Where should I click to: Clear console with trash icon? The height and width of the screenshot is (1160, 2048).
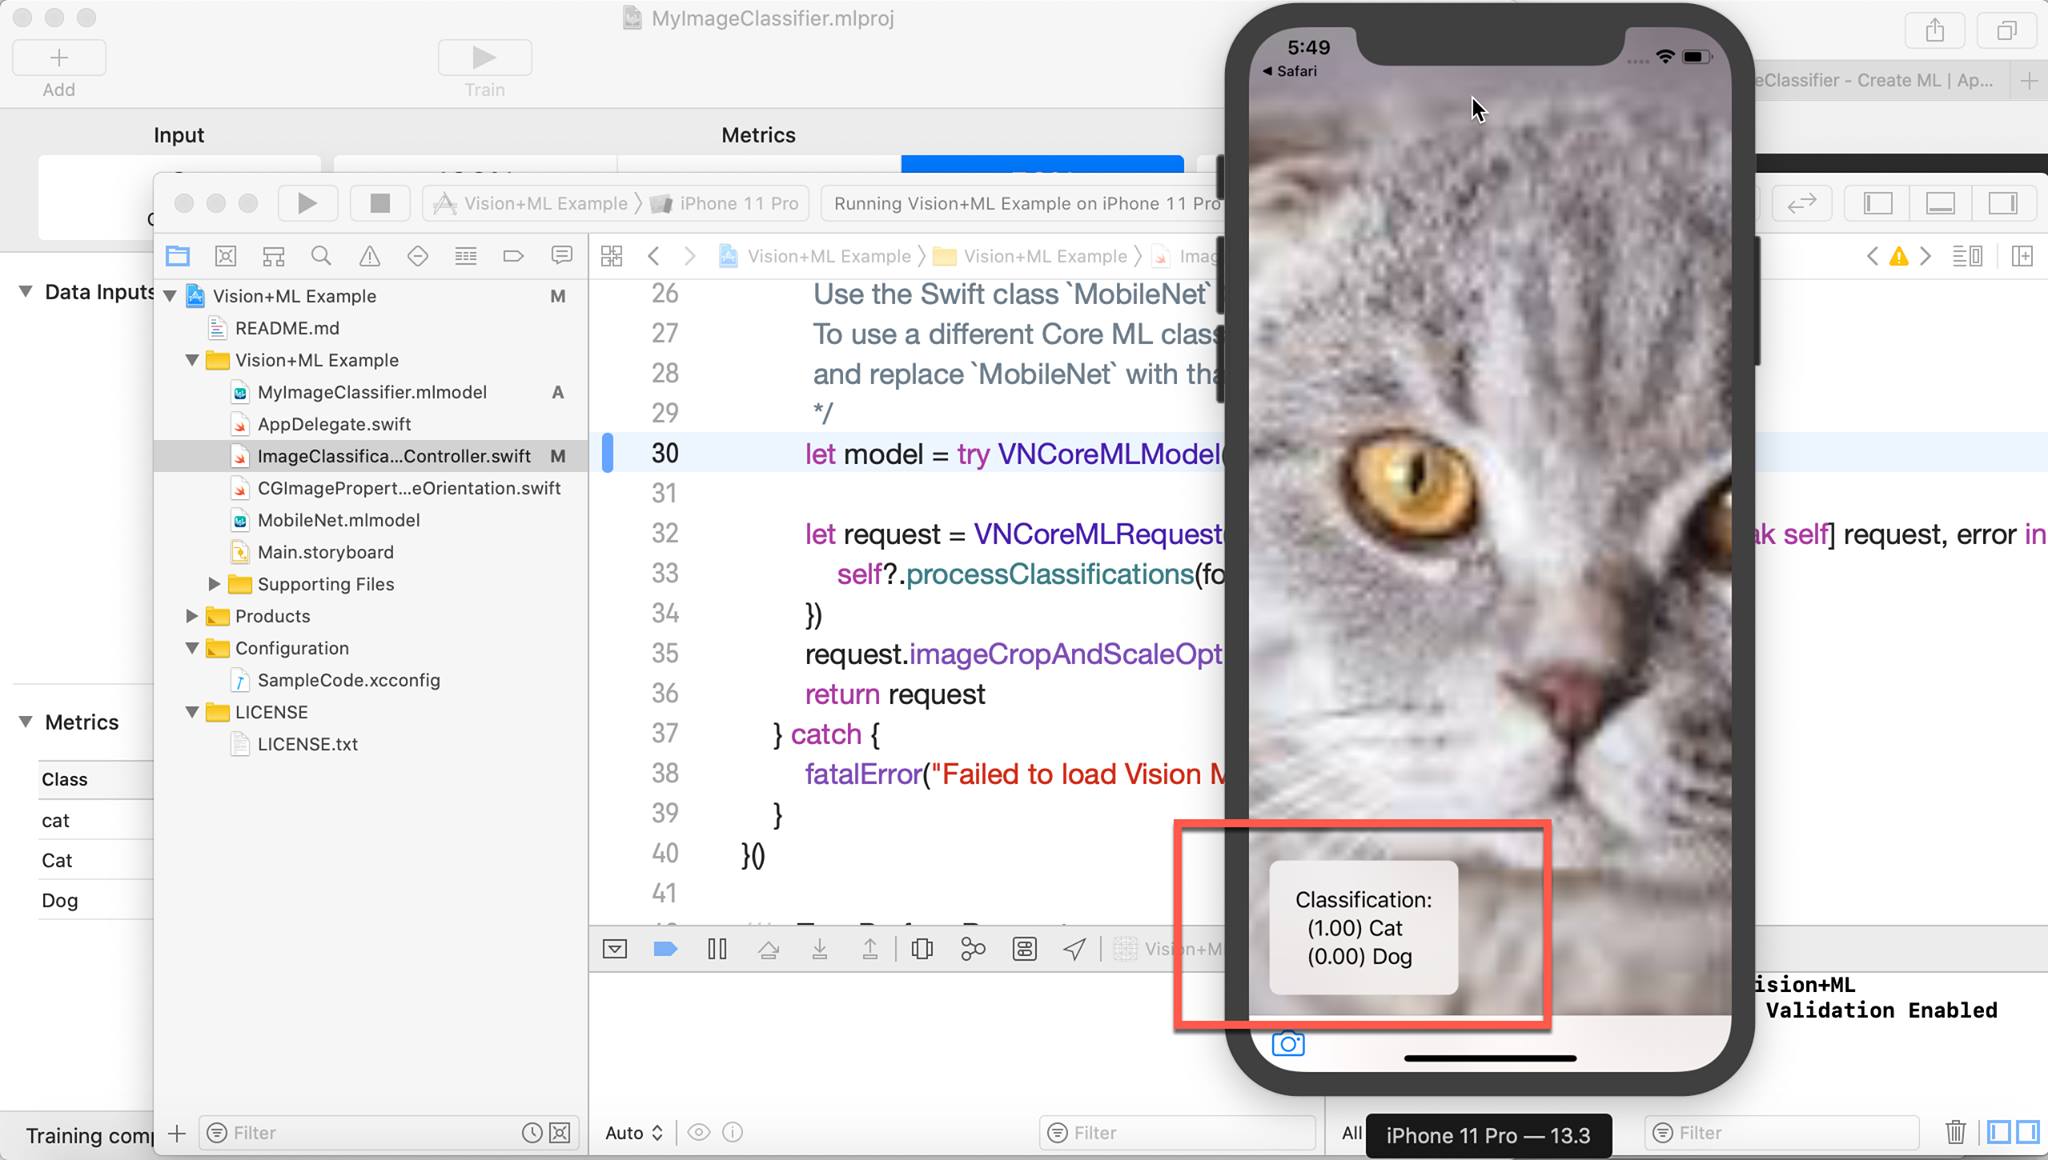[1956, 1132]
